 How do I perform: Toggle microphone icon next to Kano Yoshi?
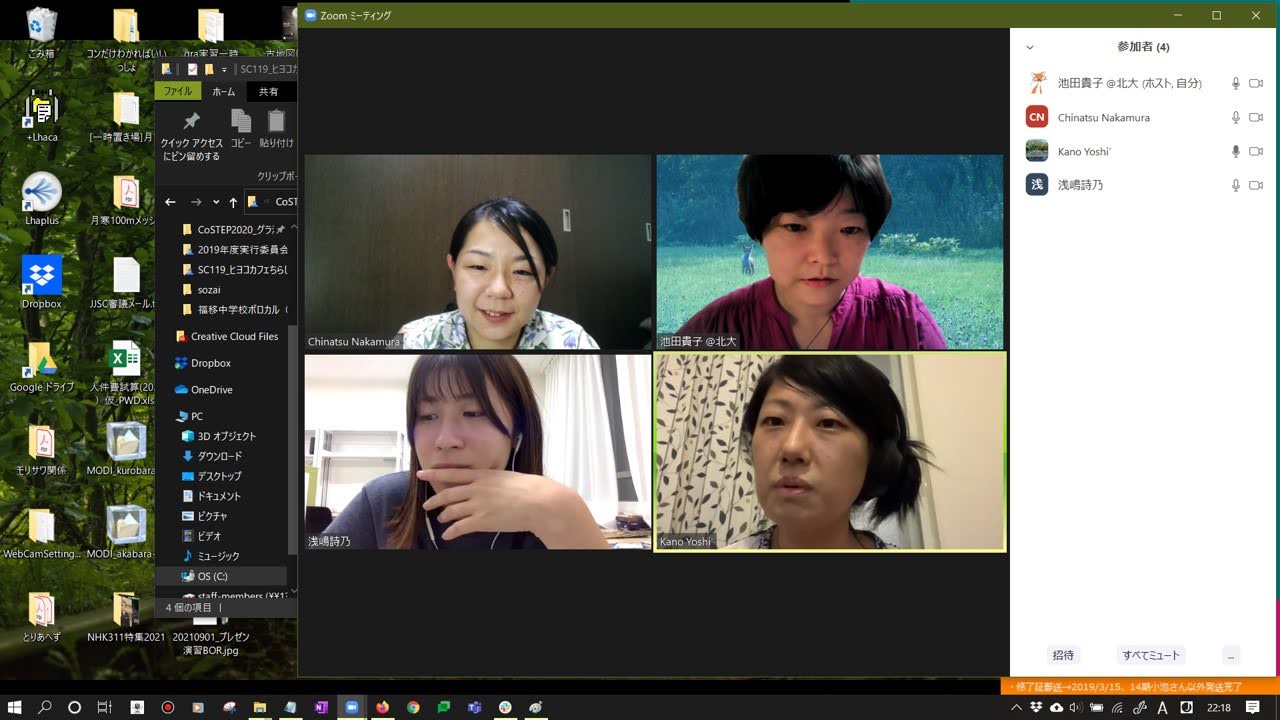click(x=1236, y=152)
